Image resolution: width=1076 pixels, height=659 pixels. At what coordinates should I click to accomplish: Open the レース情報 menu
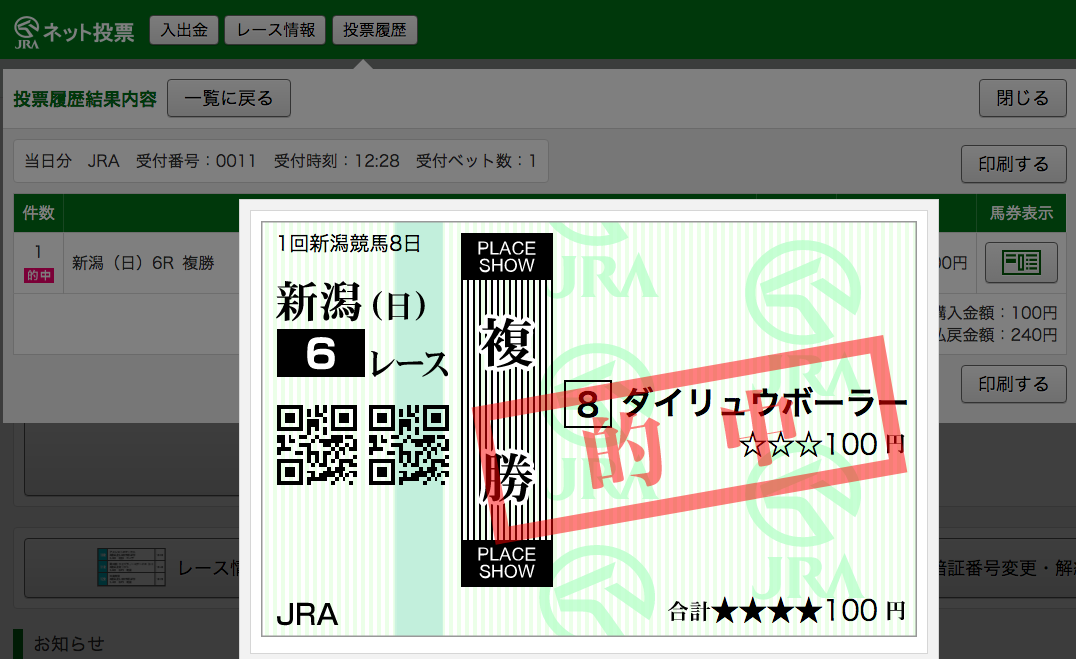(x=276, y=30)
